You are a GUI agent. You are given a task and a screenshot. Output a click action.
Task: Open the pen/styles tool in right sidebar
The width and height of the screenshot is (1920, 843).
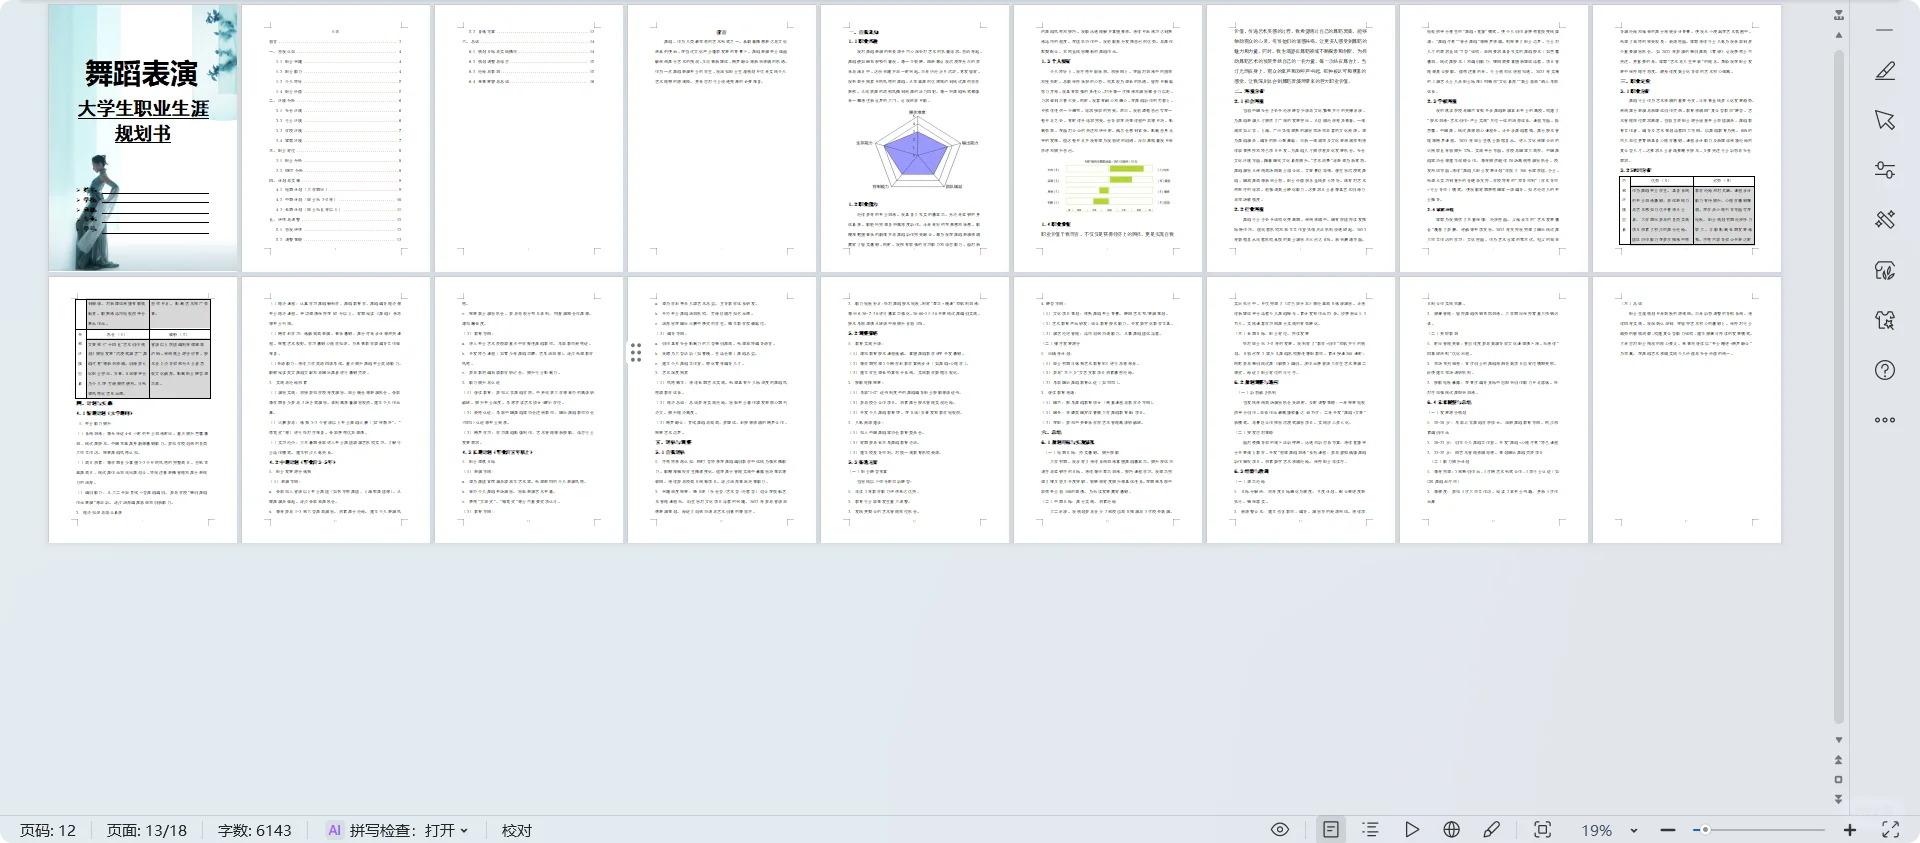[1885, 70]
